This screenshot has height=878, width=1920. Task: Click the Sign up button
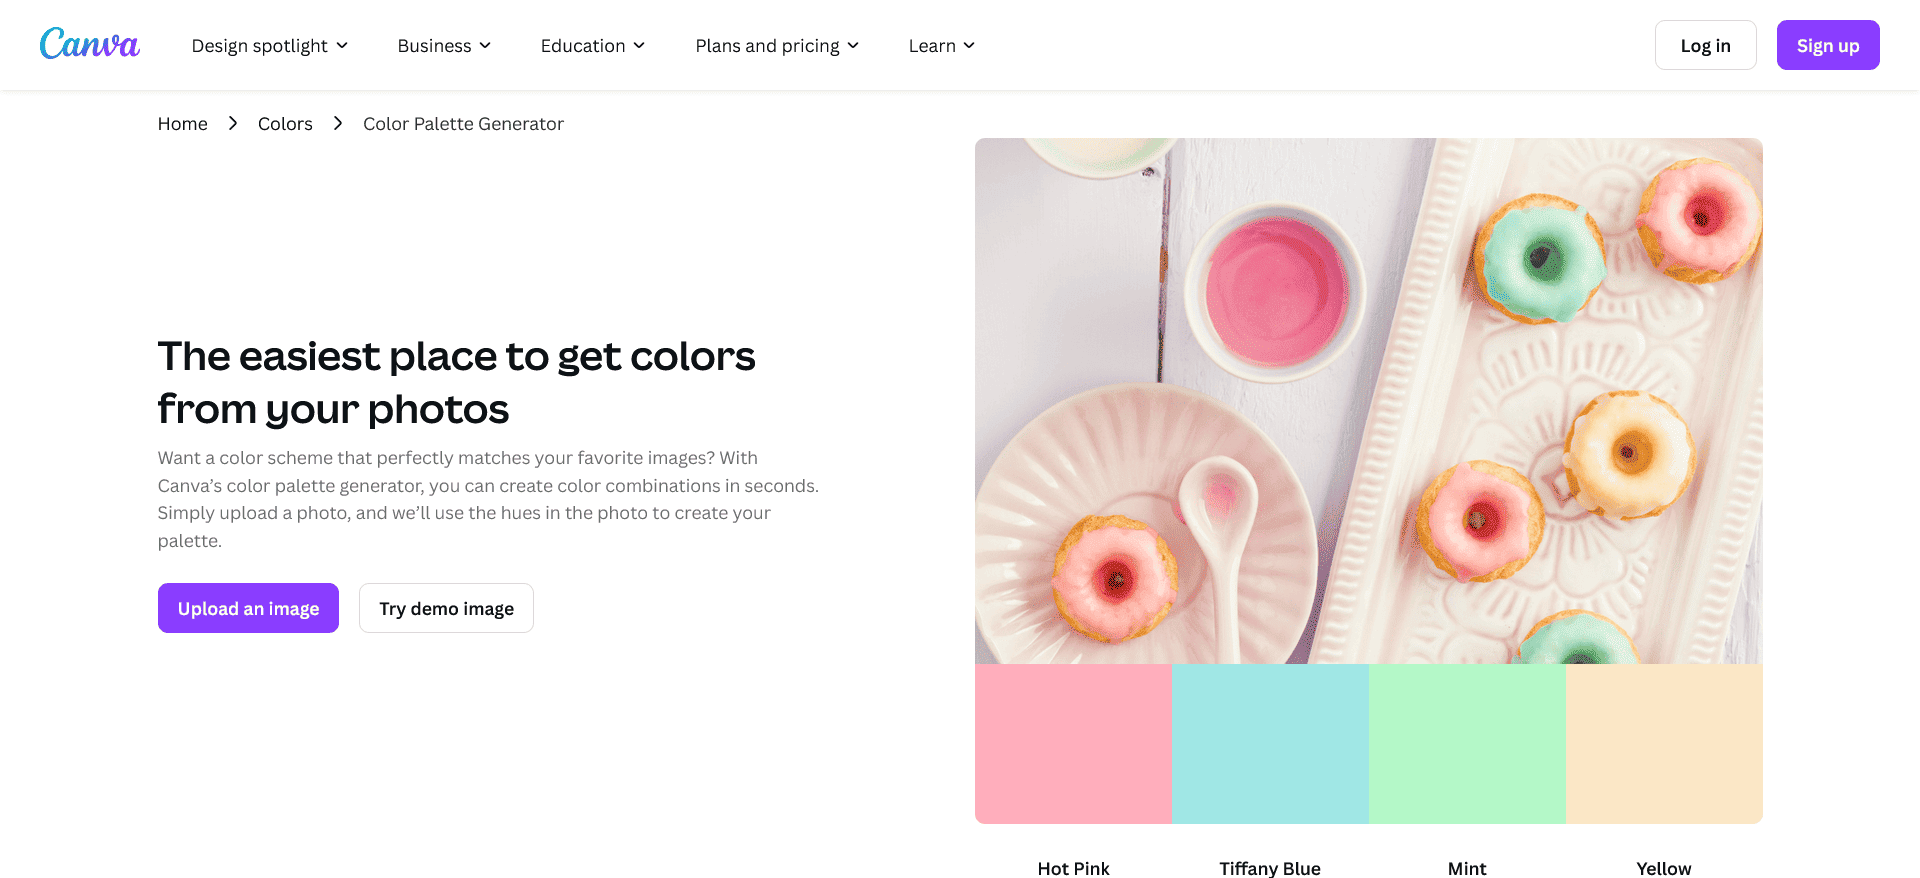click(x=1827, y=44)
